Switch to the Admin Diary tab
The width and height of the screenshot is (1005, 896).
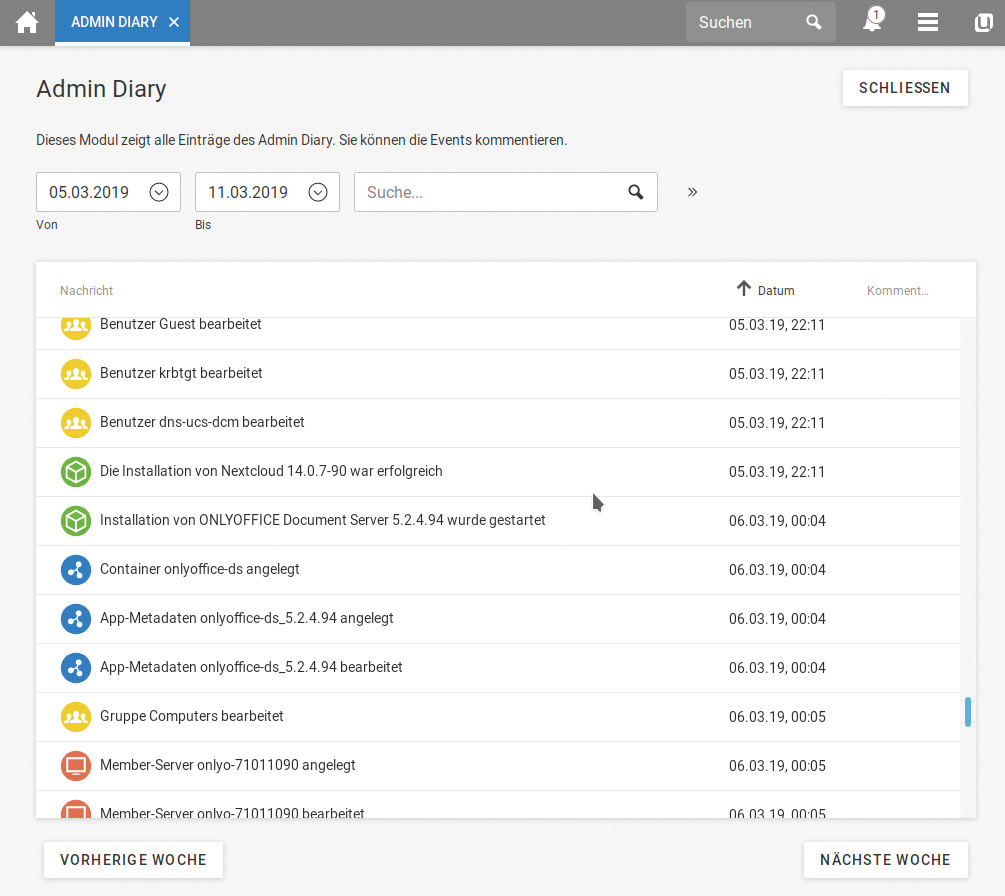(114, 22)
